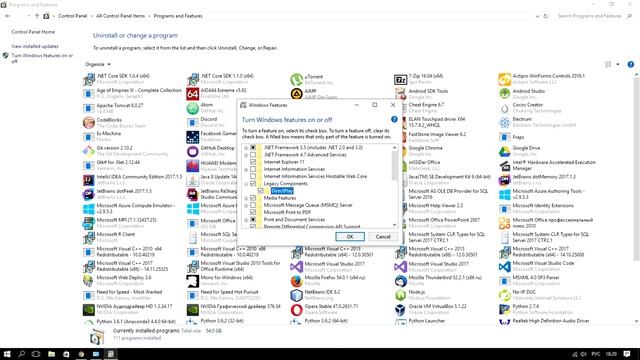Open the Organize dropdown menu
This screenshot has height=360, width=640.
(x=98, y=64)
